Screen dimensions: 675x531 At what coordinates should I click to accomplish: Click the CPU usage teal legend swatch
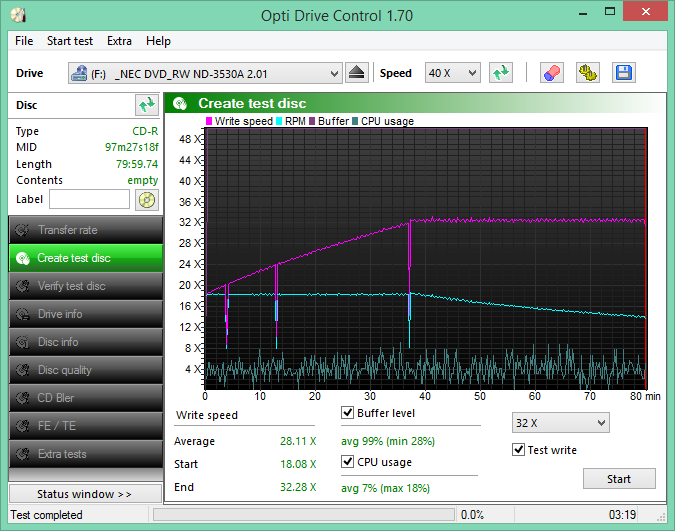tap(355, 121)
